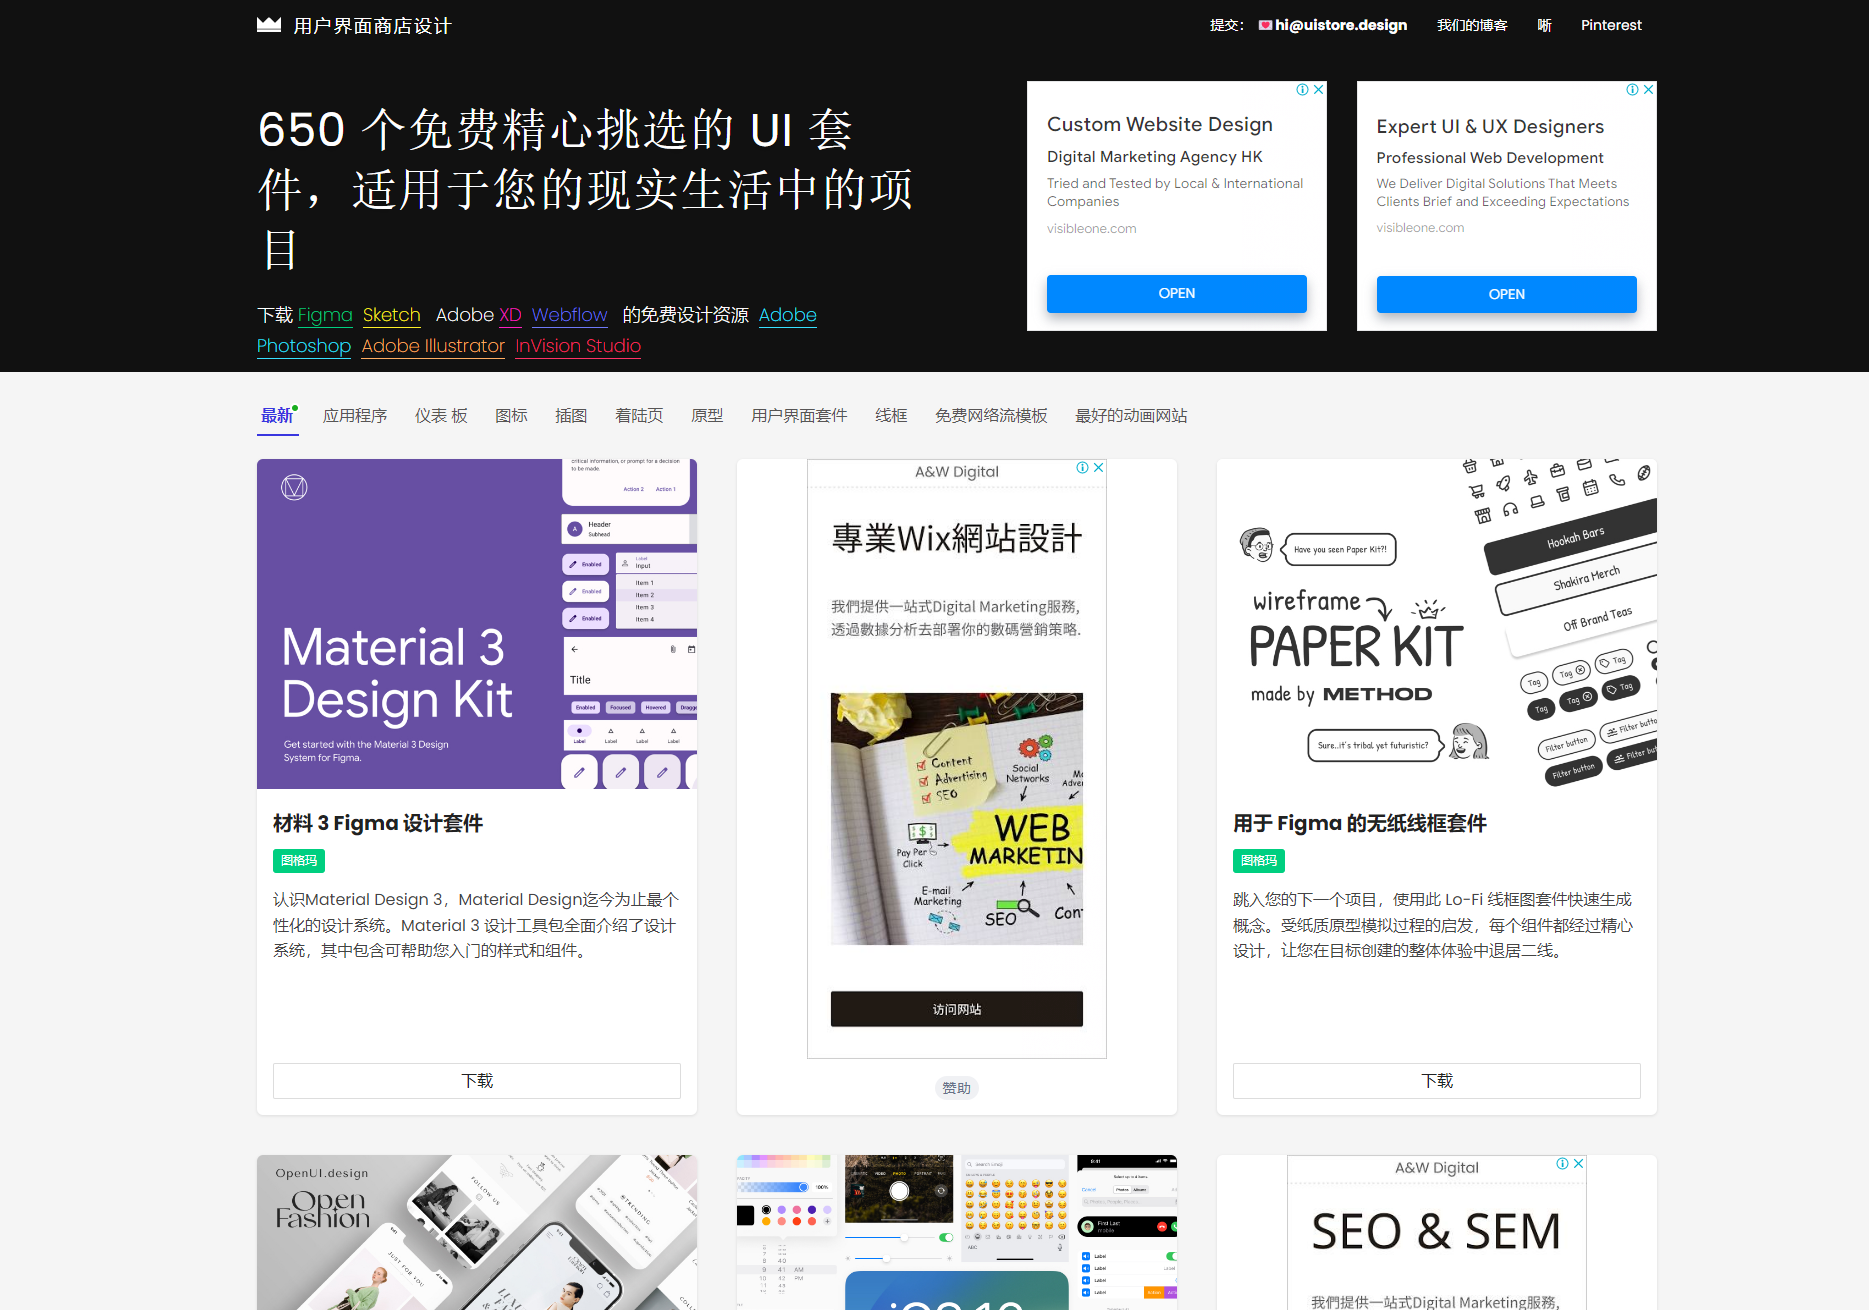The height and width of the screenshot is (1310, 1869).
Task: Close the SEO & SEM ad
Action: [x=1578, y=1164]
